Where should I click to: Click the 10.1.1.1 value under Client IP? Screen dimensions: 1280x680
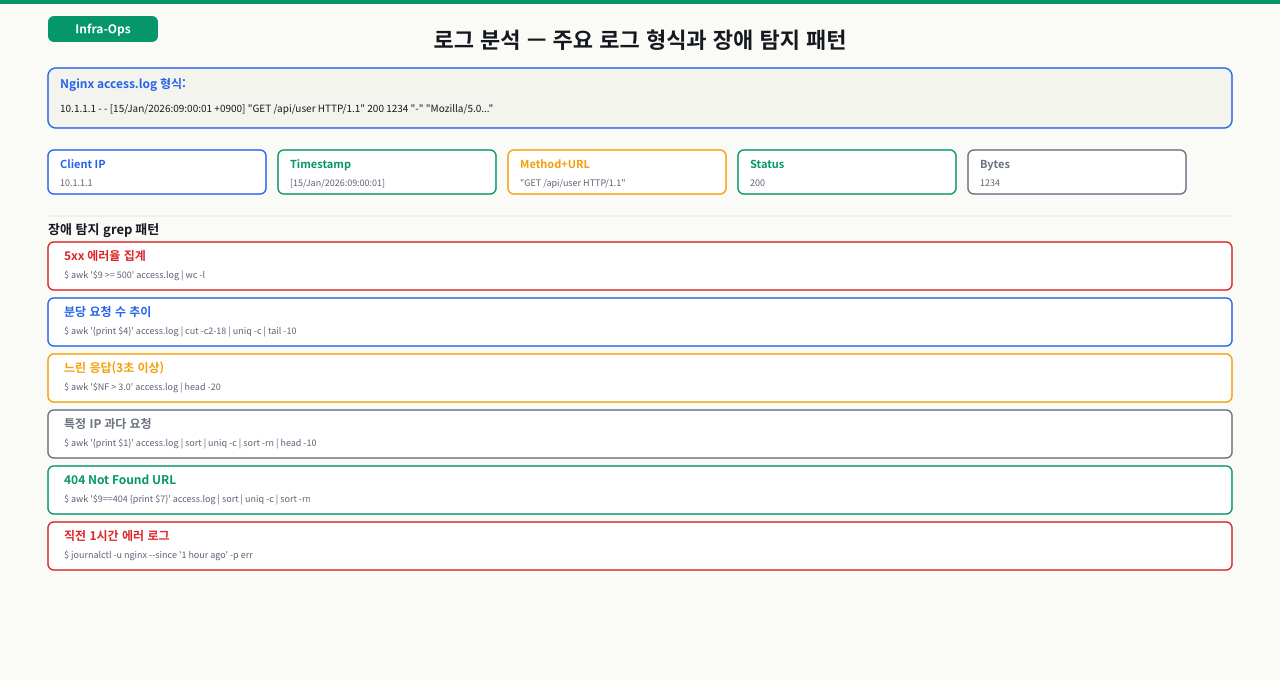[76, 183]
